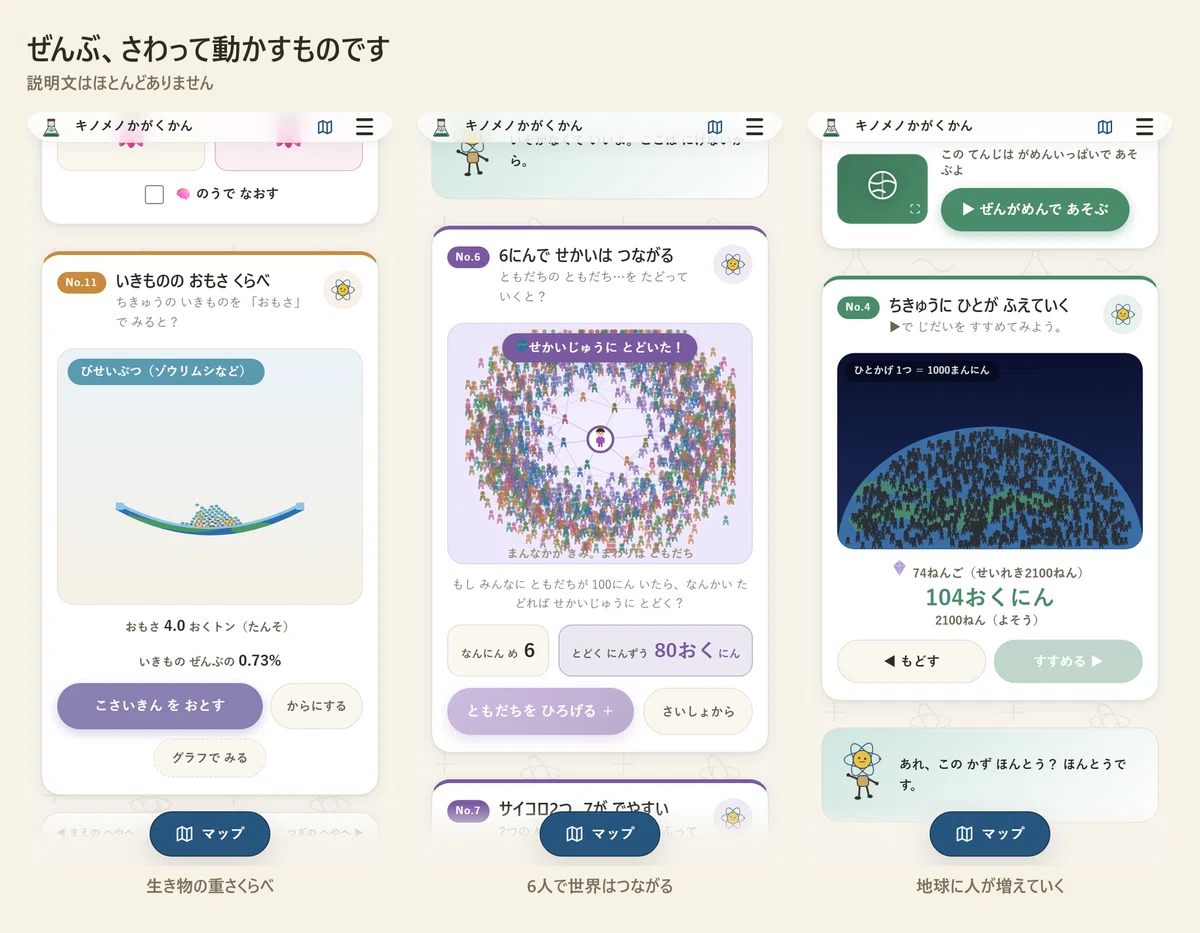Click the flask logo in the right phone header

click(x=830, y=126)
